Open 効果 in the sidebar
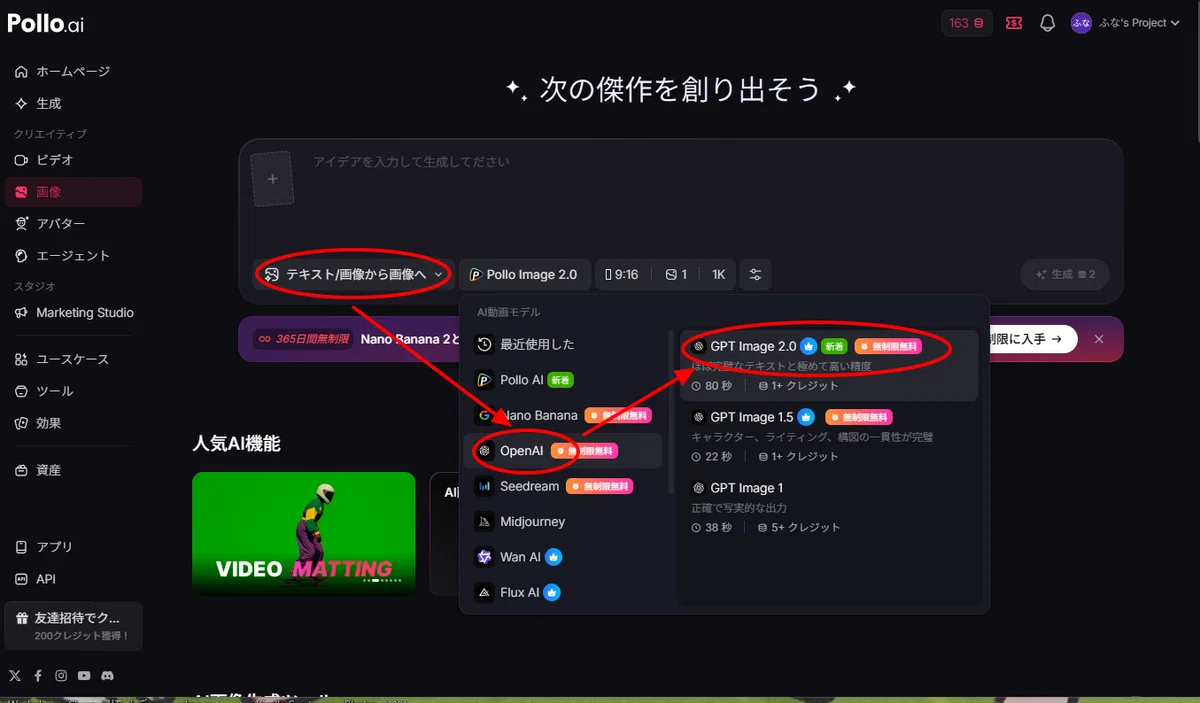This screenshot has height=703, width=1200. point(72,423)
